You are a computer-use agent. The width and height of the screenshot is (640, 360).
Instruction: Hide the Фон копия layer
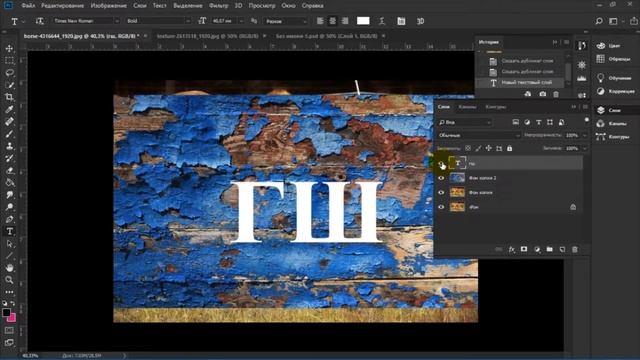point(441,192)
